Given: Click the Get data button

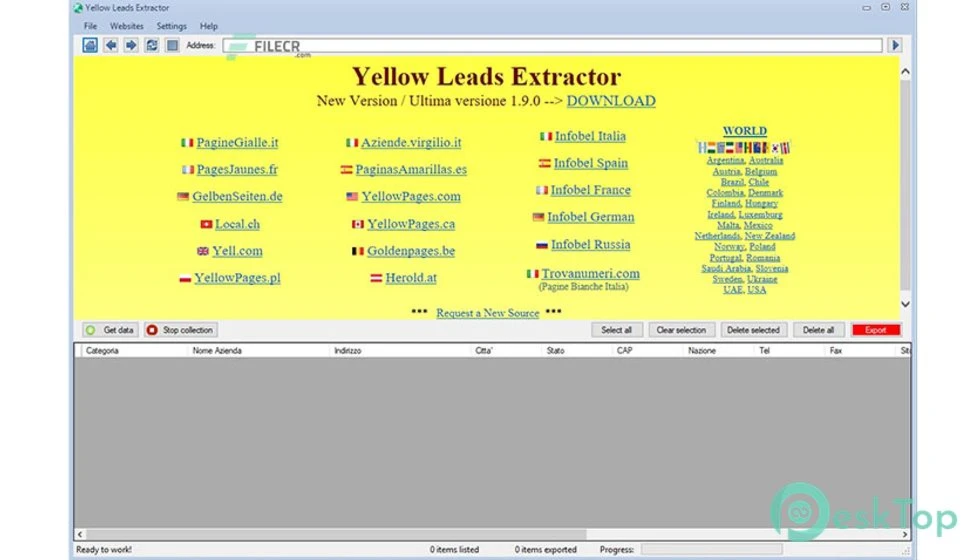Looking at the screenshot, I should click(x=110, y=330).
